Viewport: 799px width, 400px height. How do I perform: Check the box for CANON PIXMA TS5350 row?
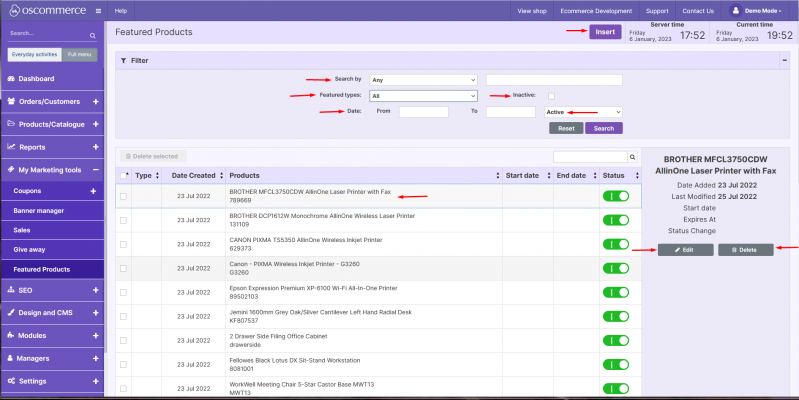pyautogui.click(x=123, y=245)
